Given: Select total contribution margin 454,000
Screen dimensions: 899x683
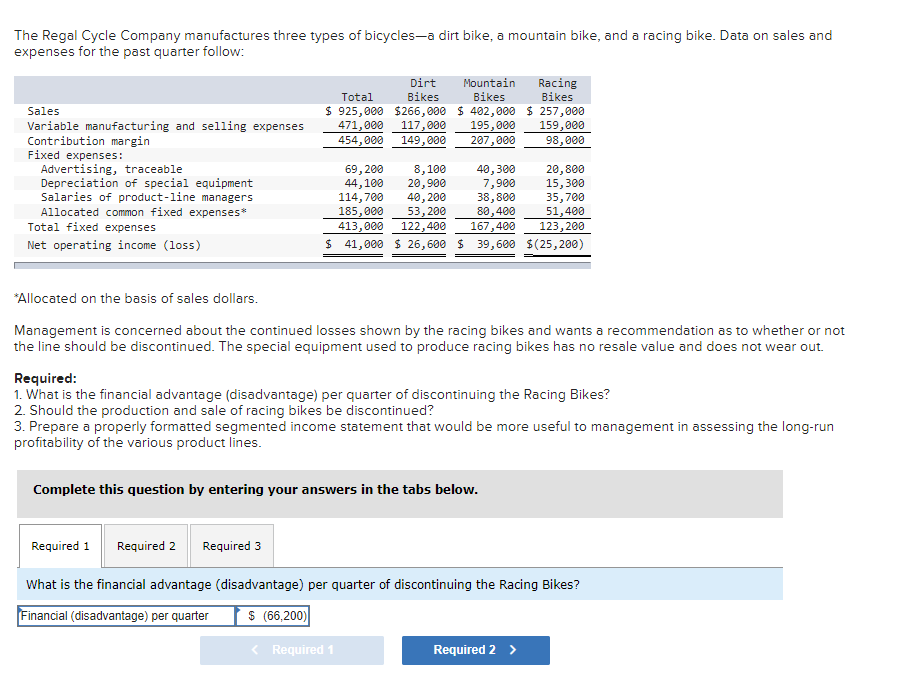Looking at the screenshot, I should pyautogui.click(x=361, y=140).
